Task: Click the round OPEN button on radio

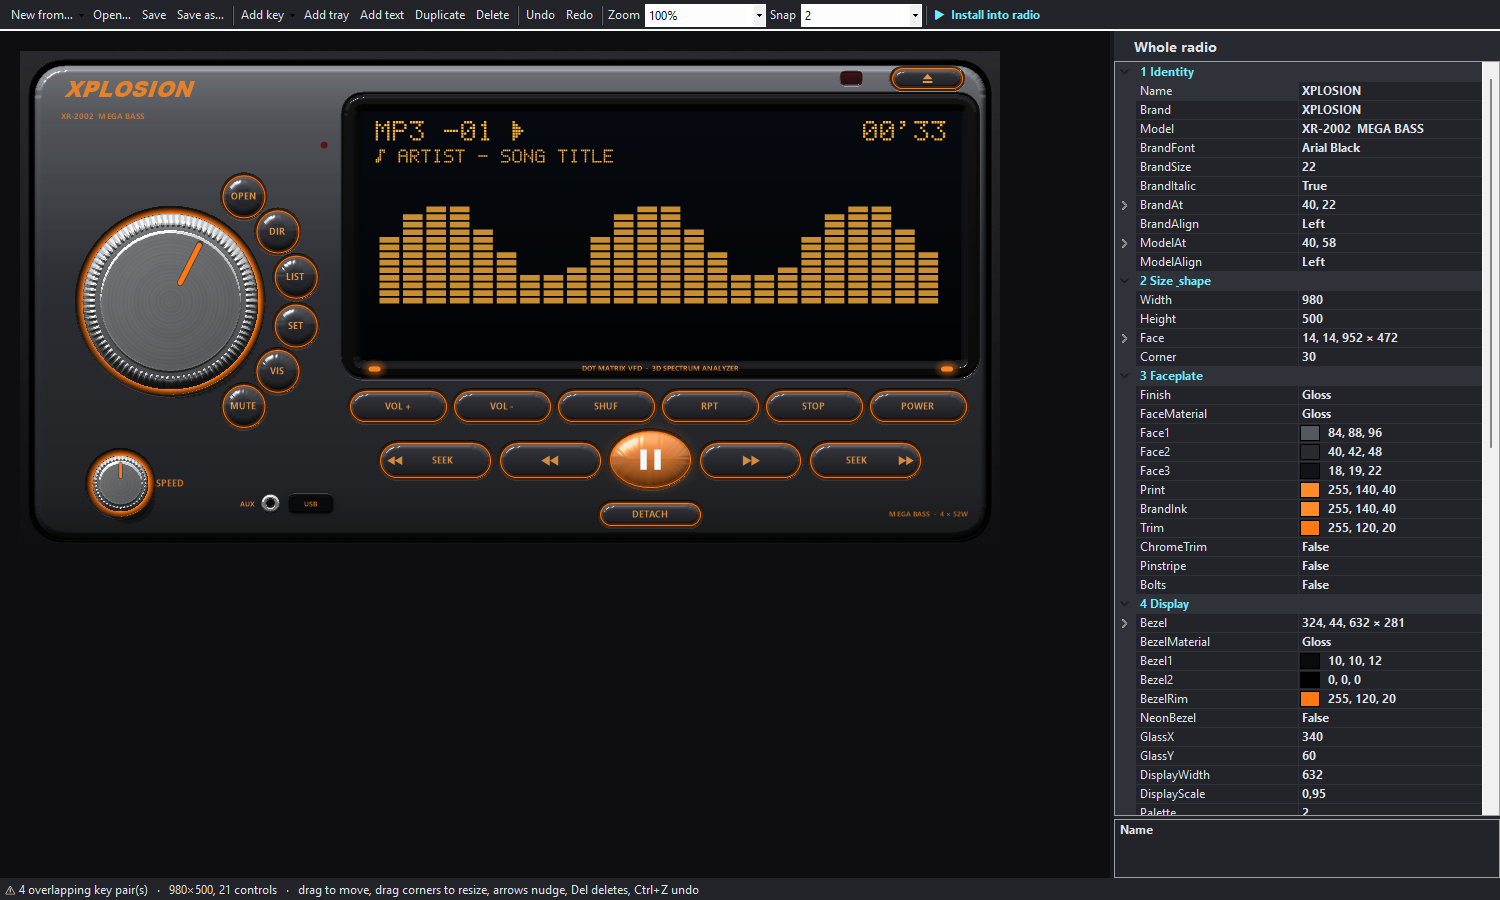Action: pos(243,196)
